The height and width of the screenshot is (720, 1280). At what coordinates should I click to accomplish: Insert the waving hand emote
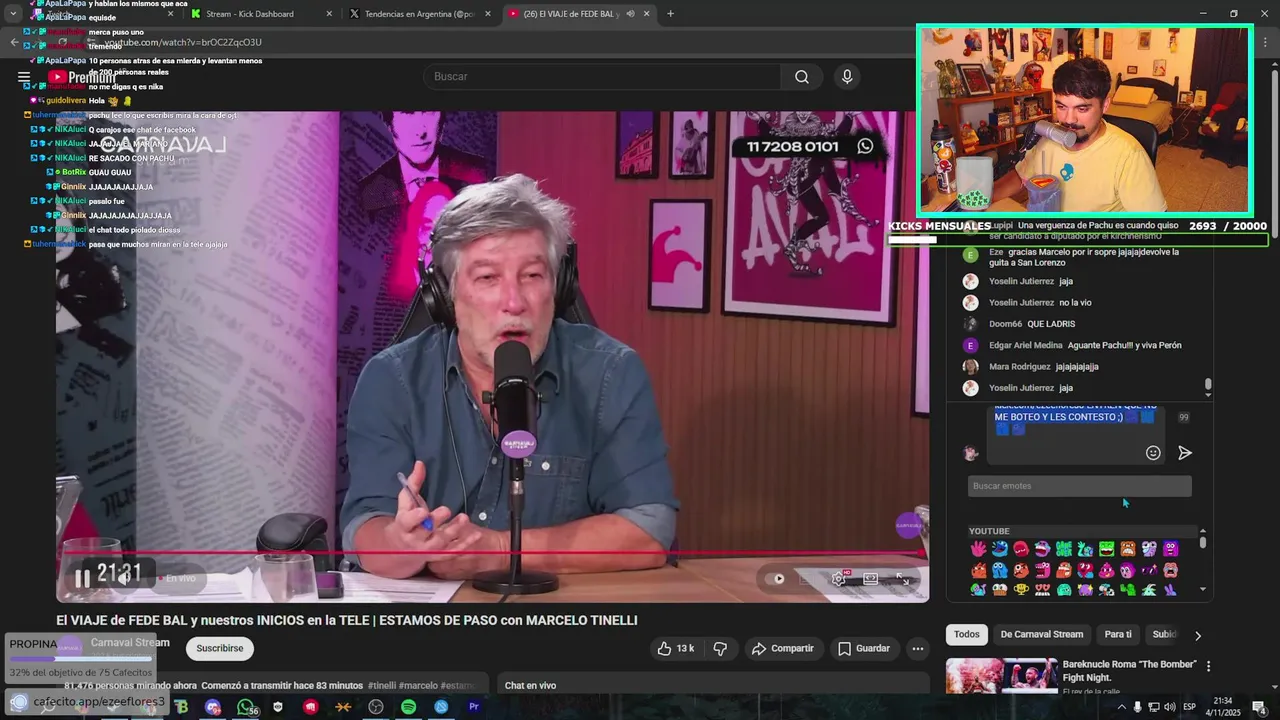point(978,548)
